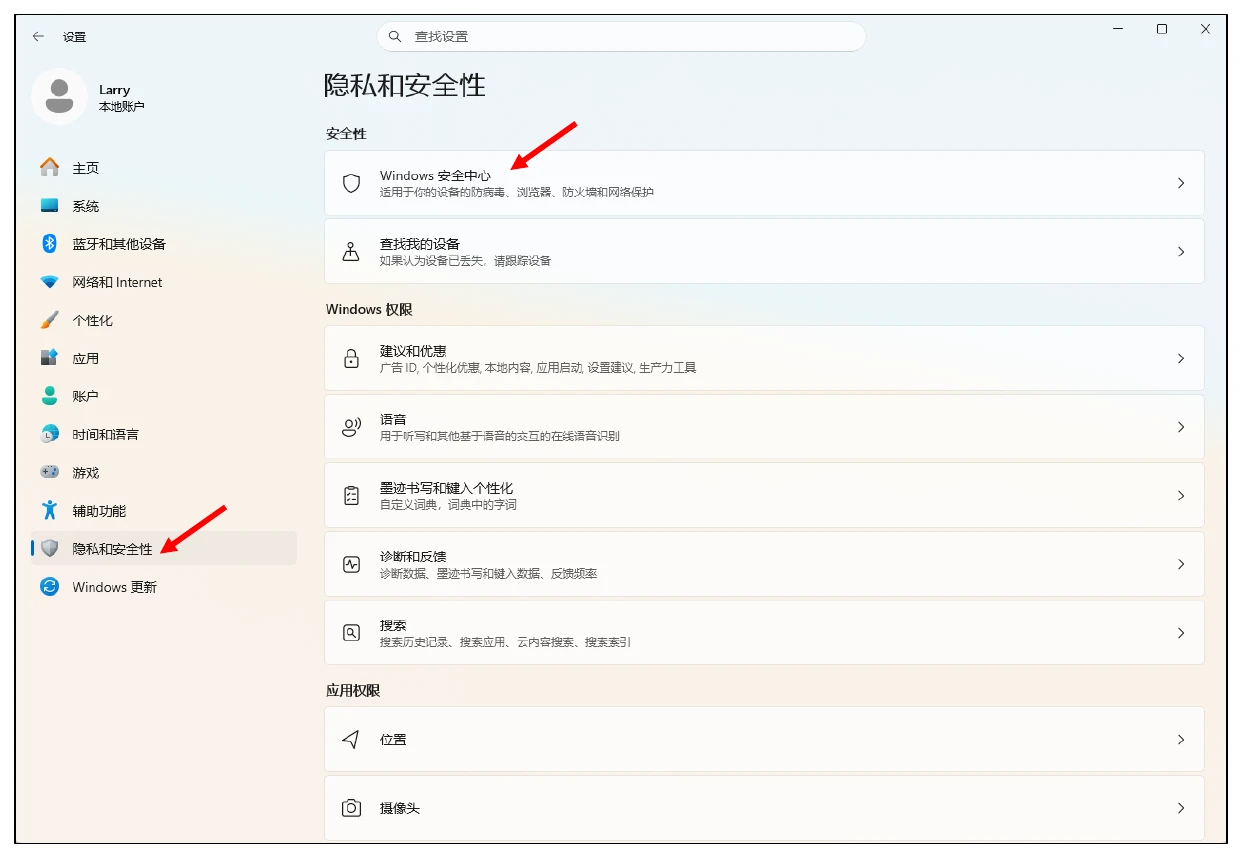1242x858 pixels.
Task: Select 个性化 category
Action: coord(164,320)
